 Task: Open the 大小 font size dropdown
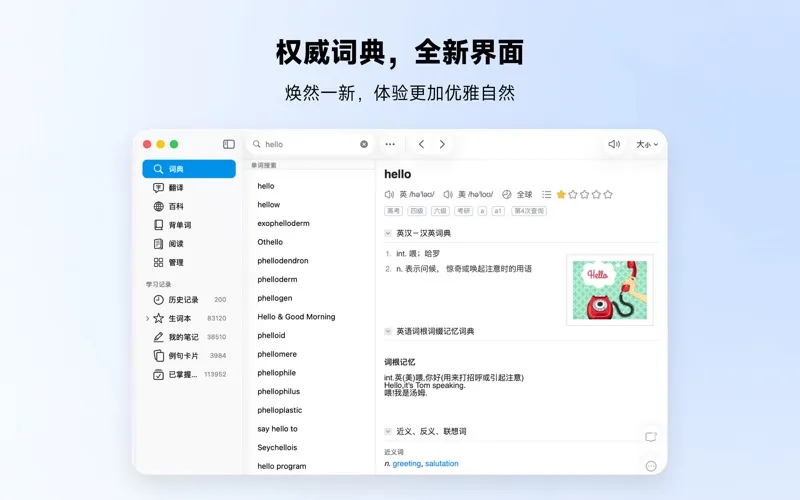coord(647,144)
